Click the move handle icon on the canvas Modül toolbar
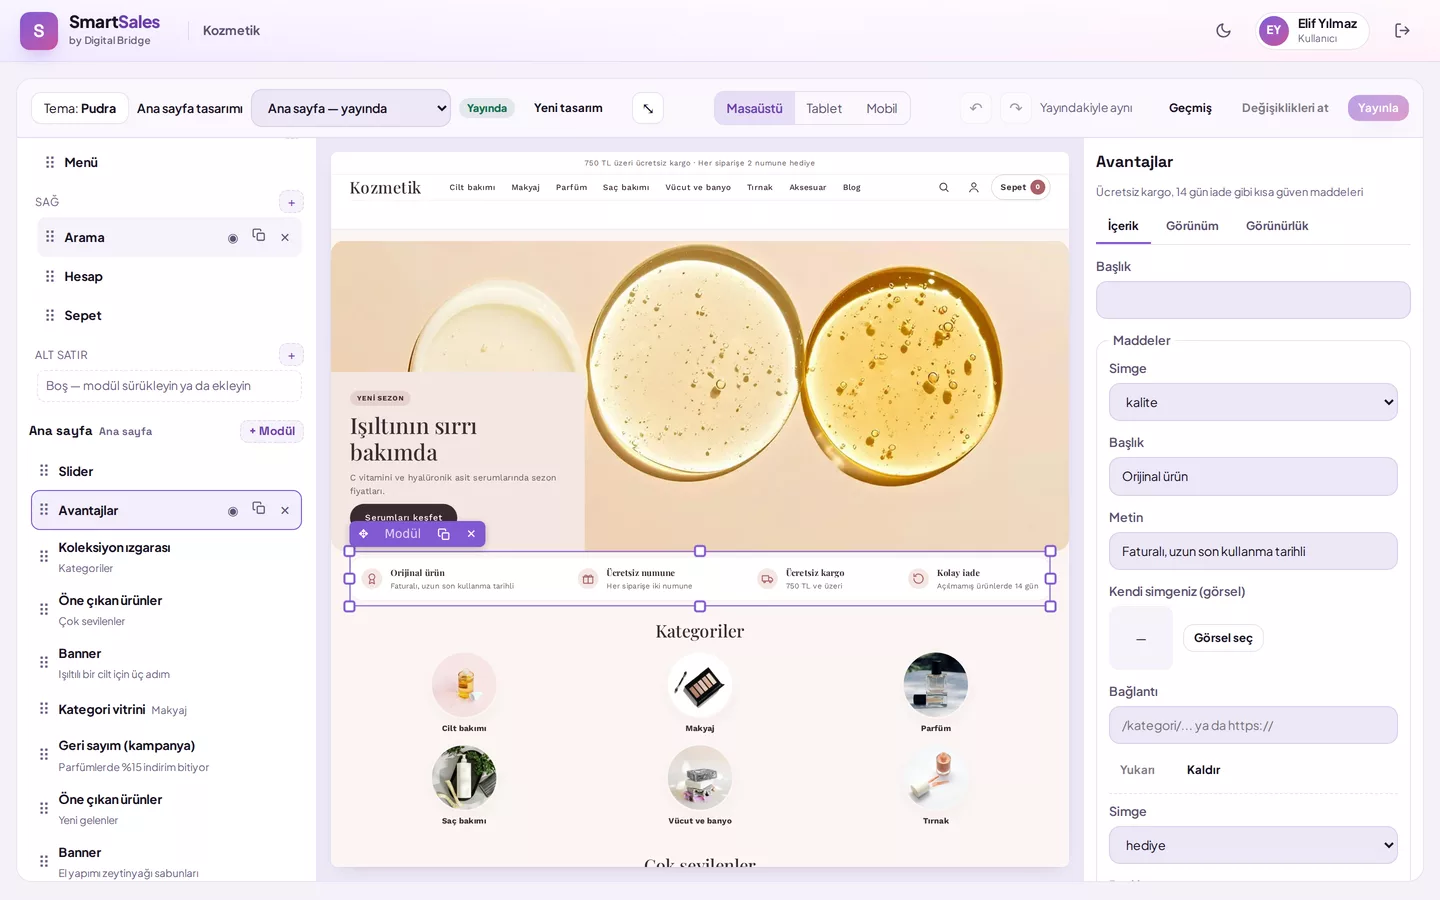The width and height of the screenshot is (1440, 900). 363,534
